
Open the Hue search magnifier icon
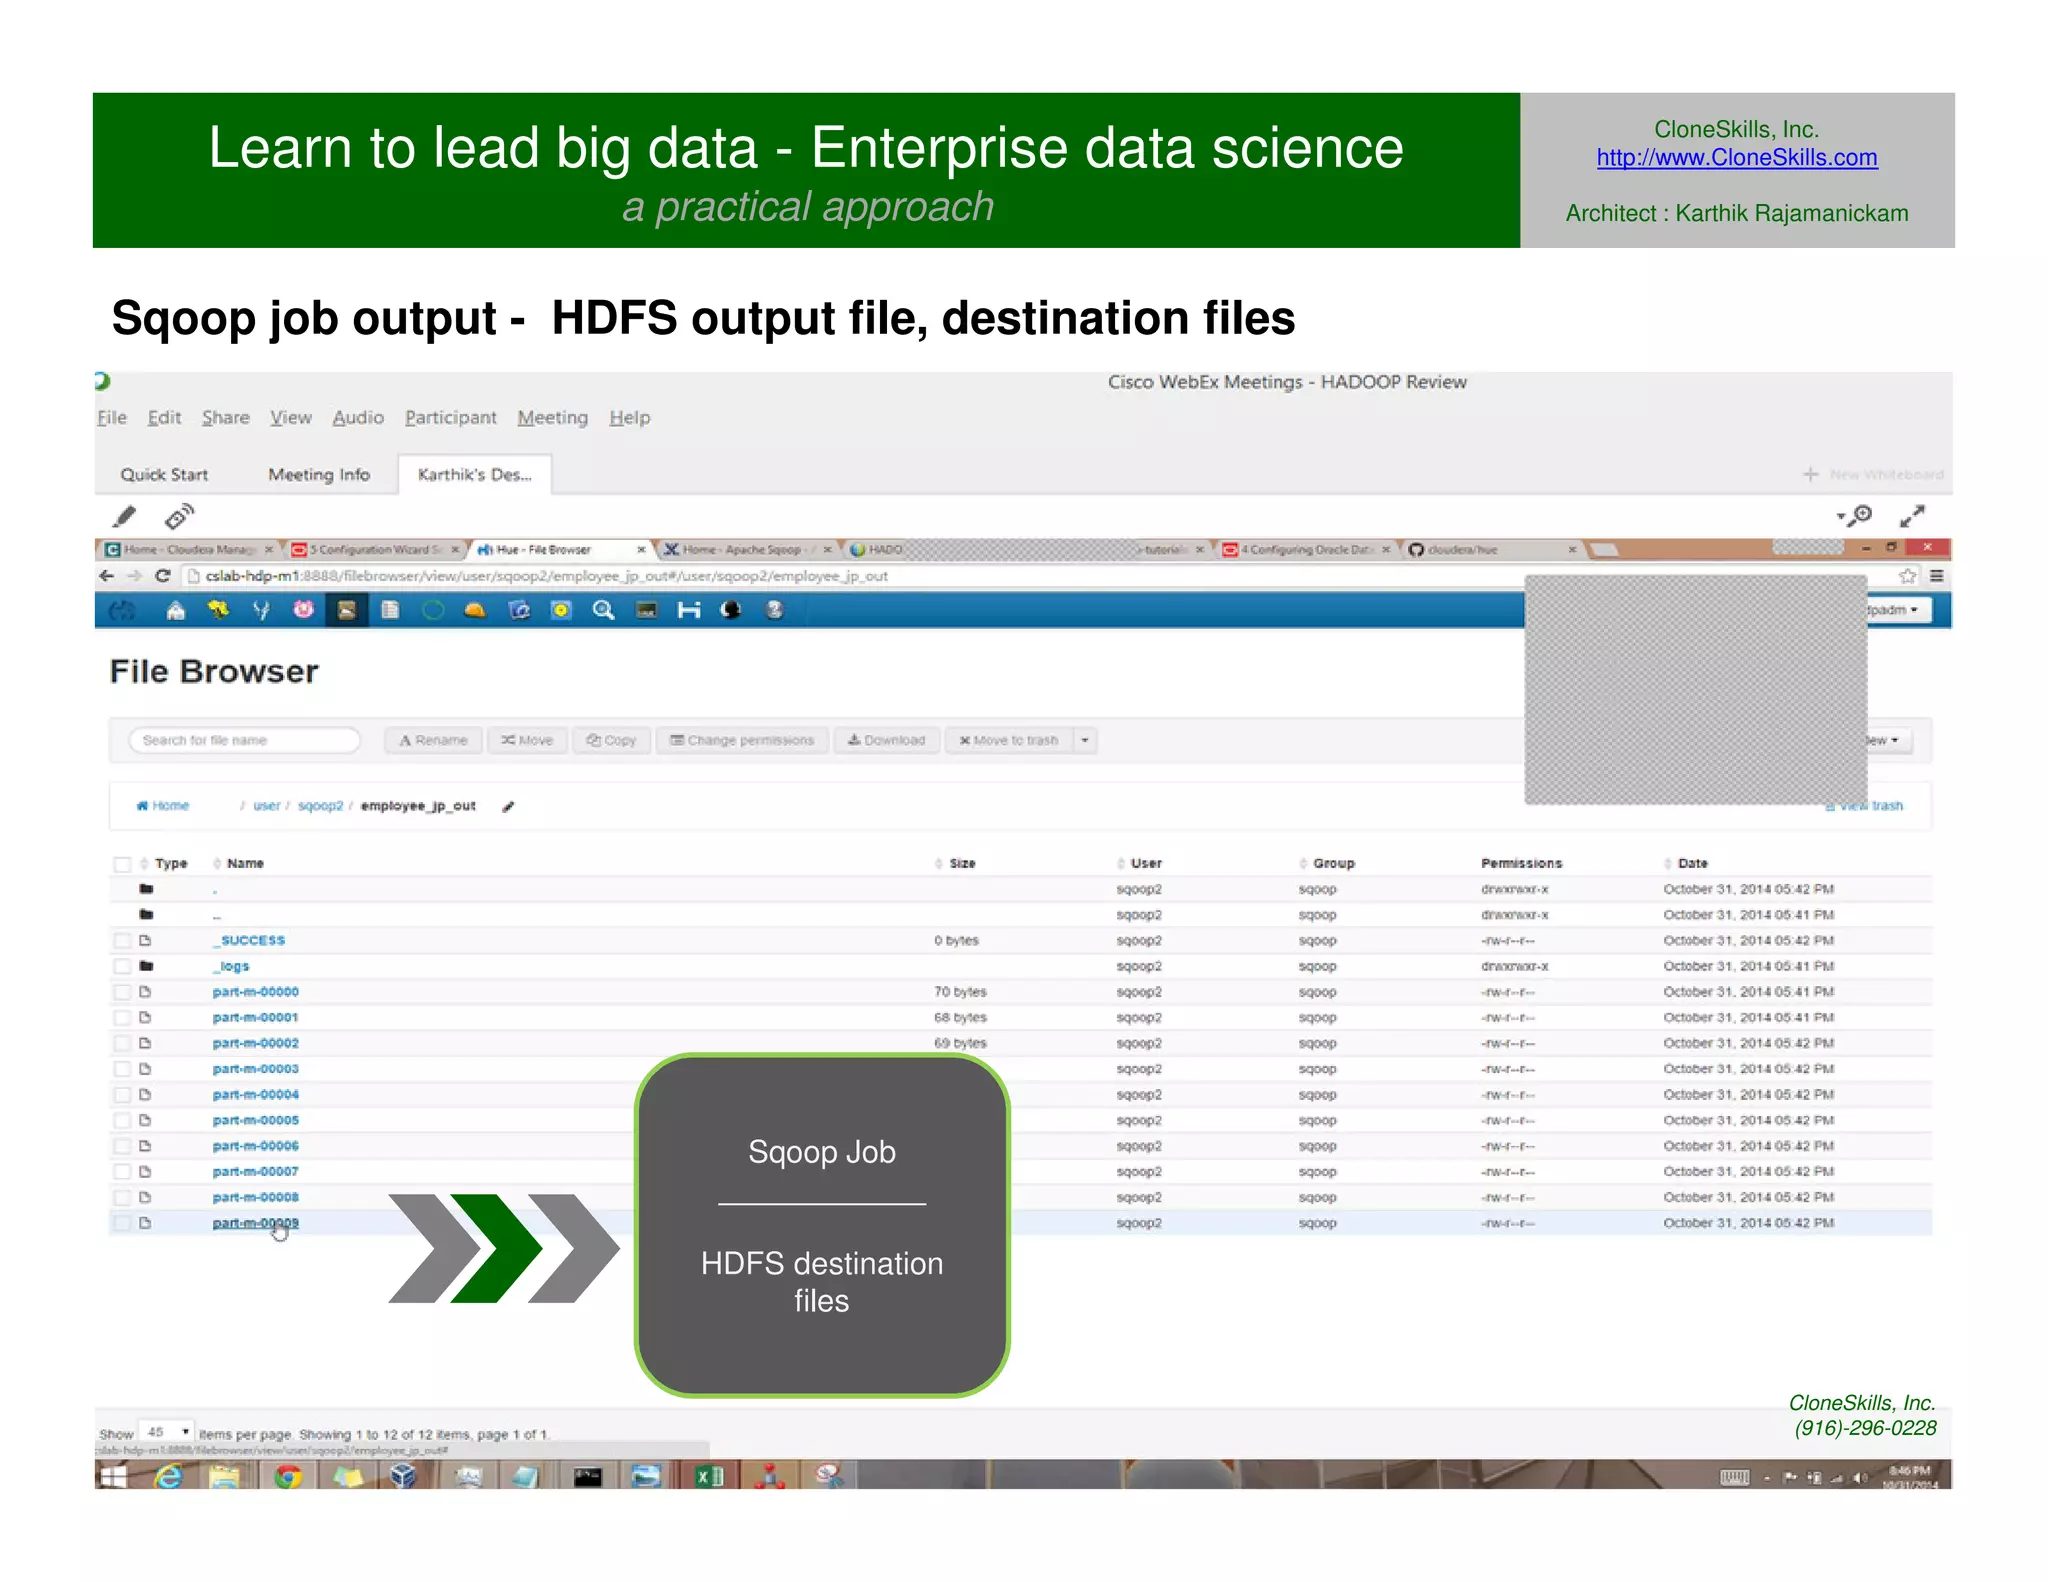(x=603, y=610)
